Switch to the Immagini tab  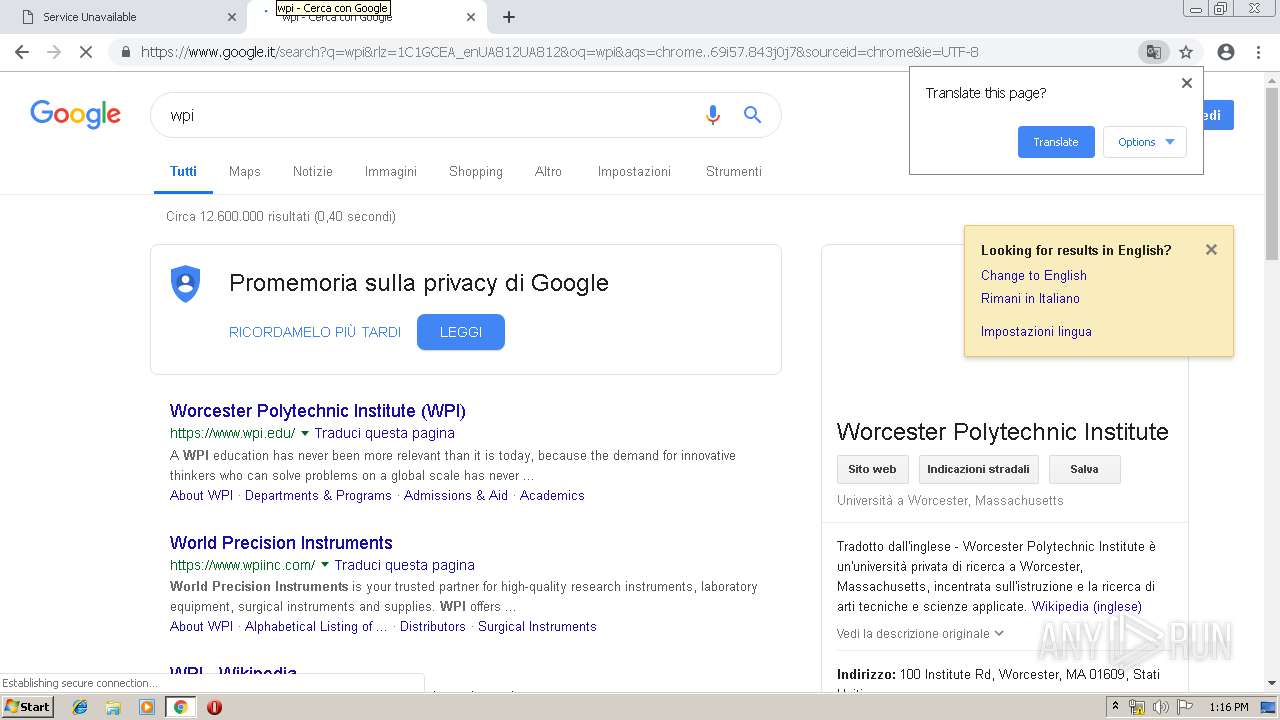[x=390, y=171]
